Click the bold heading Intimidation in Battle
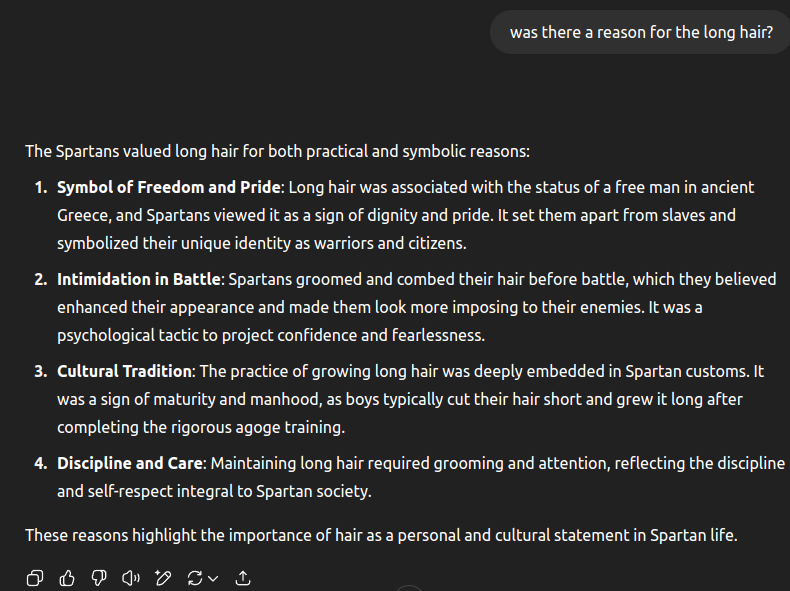This screenshot has height=591, width=790. [x=139, y=280]
